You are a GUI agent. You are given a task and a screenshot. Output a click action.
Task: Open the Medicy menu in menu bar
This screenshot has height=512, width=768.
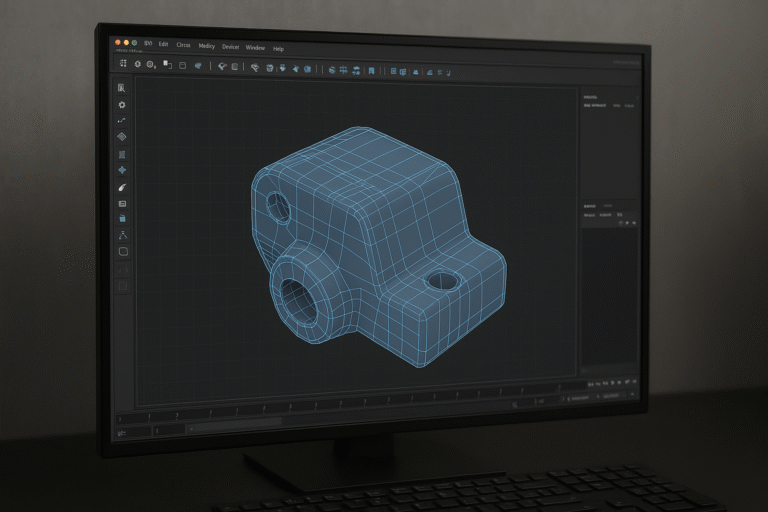coord(206,46)
